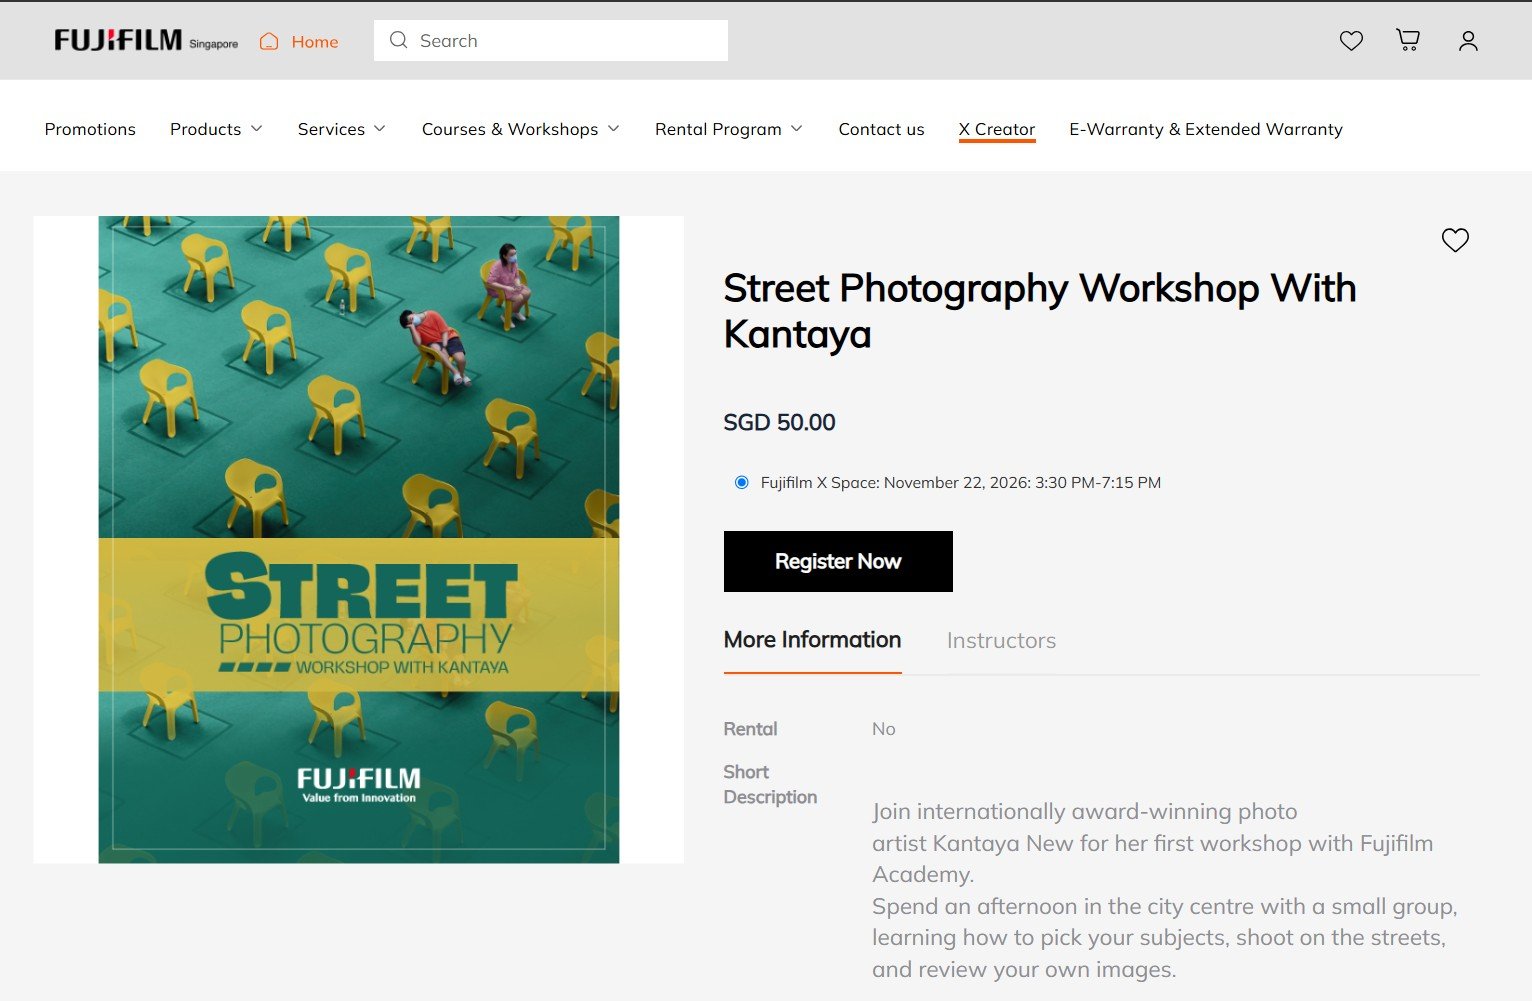Image resolution: width=1532 pixels, height=1001 pixels.
Task: Select the Fujifilm X Space November 22 session
Action: [x=742, y=482]
